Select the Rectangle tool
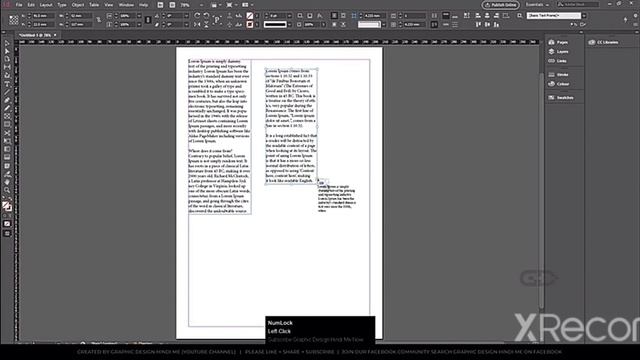Screen dimensions: 640x360 coord(7,124)
